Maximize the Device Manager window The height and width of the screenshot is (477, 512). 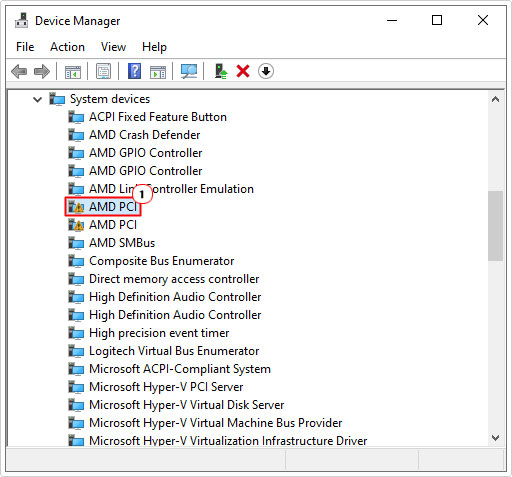coord(437,21)
